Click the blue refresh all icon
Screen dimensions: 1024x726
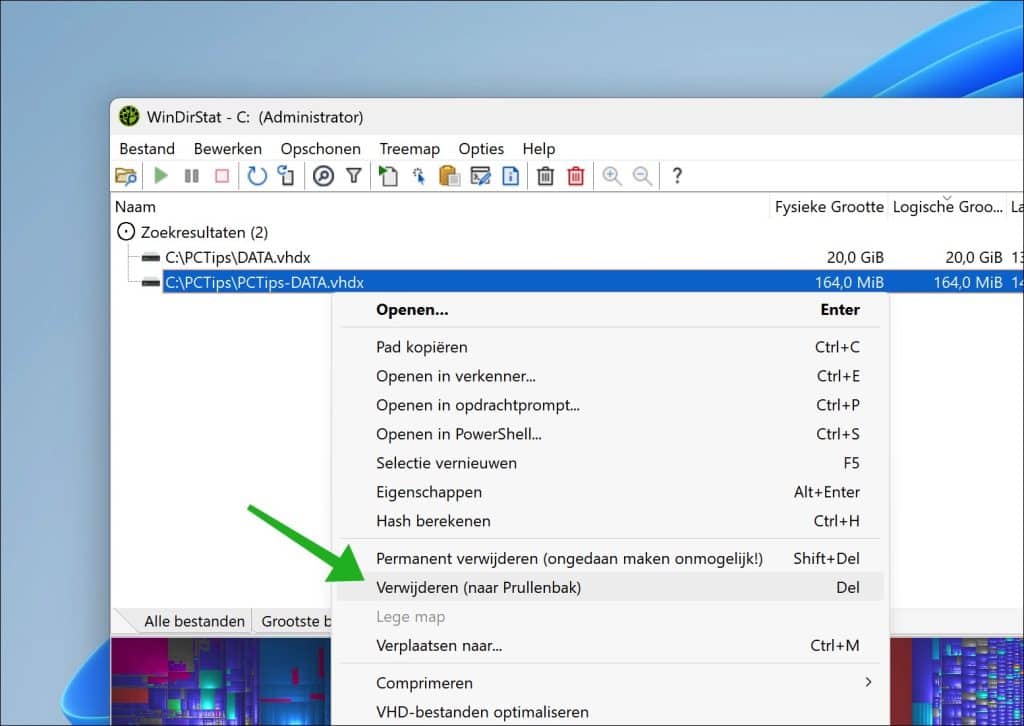(x=257, y=176)
